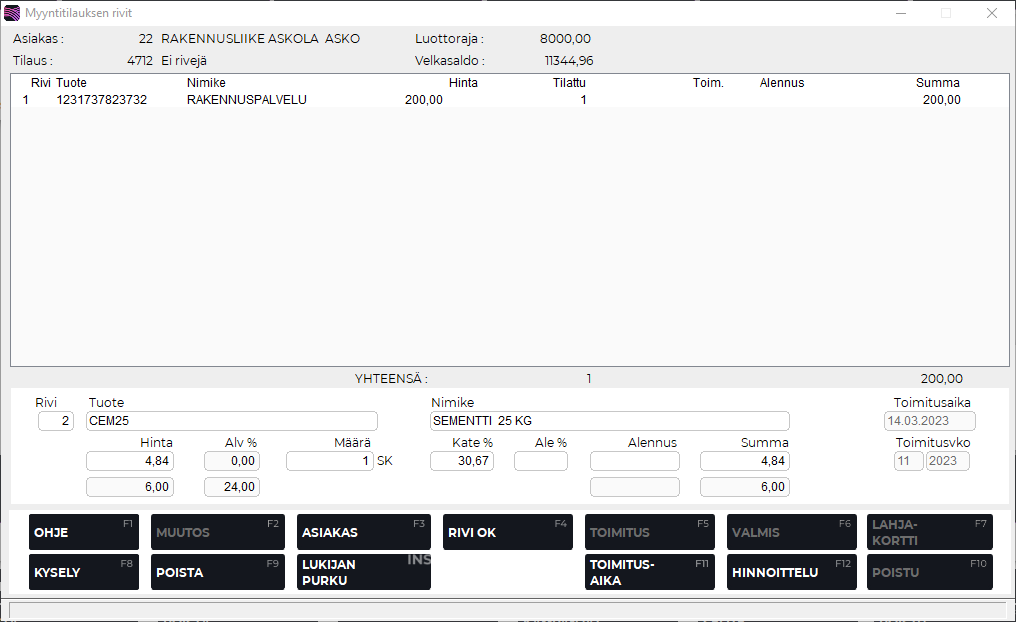Open HINNOITTELU F12 pricing button
1016x622 pixels.
click(789, 572)
